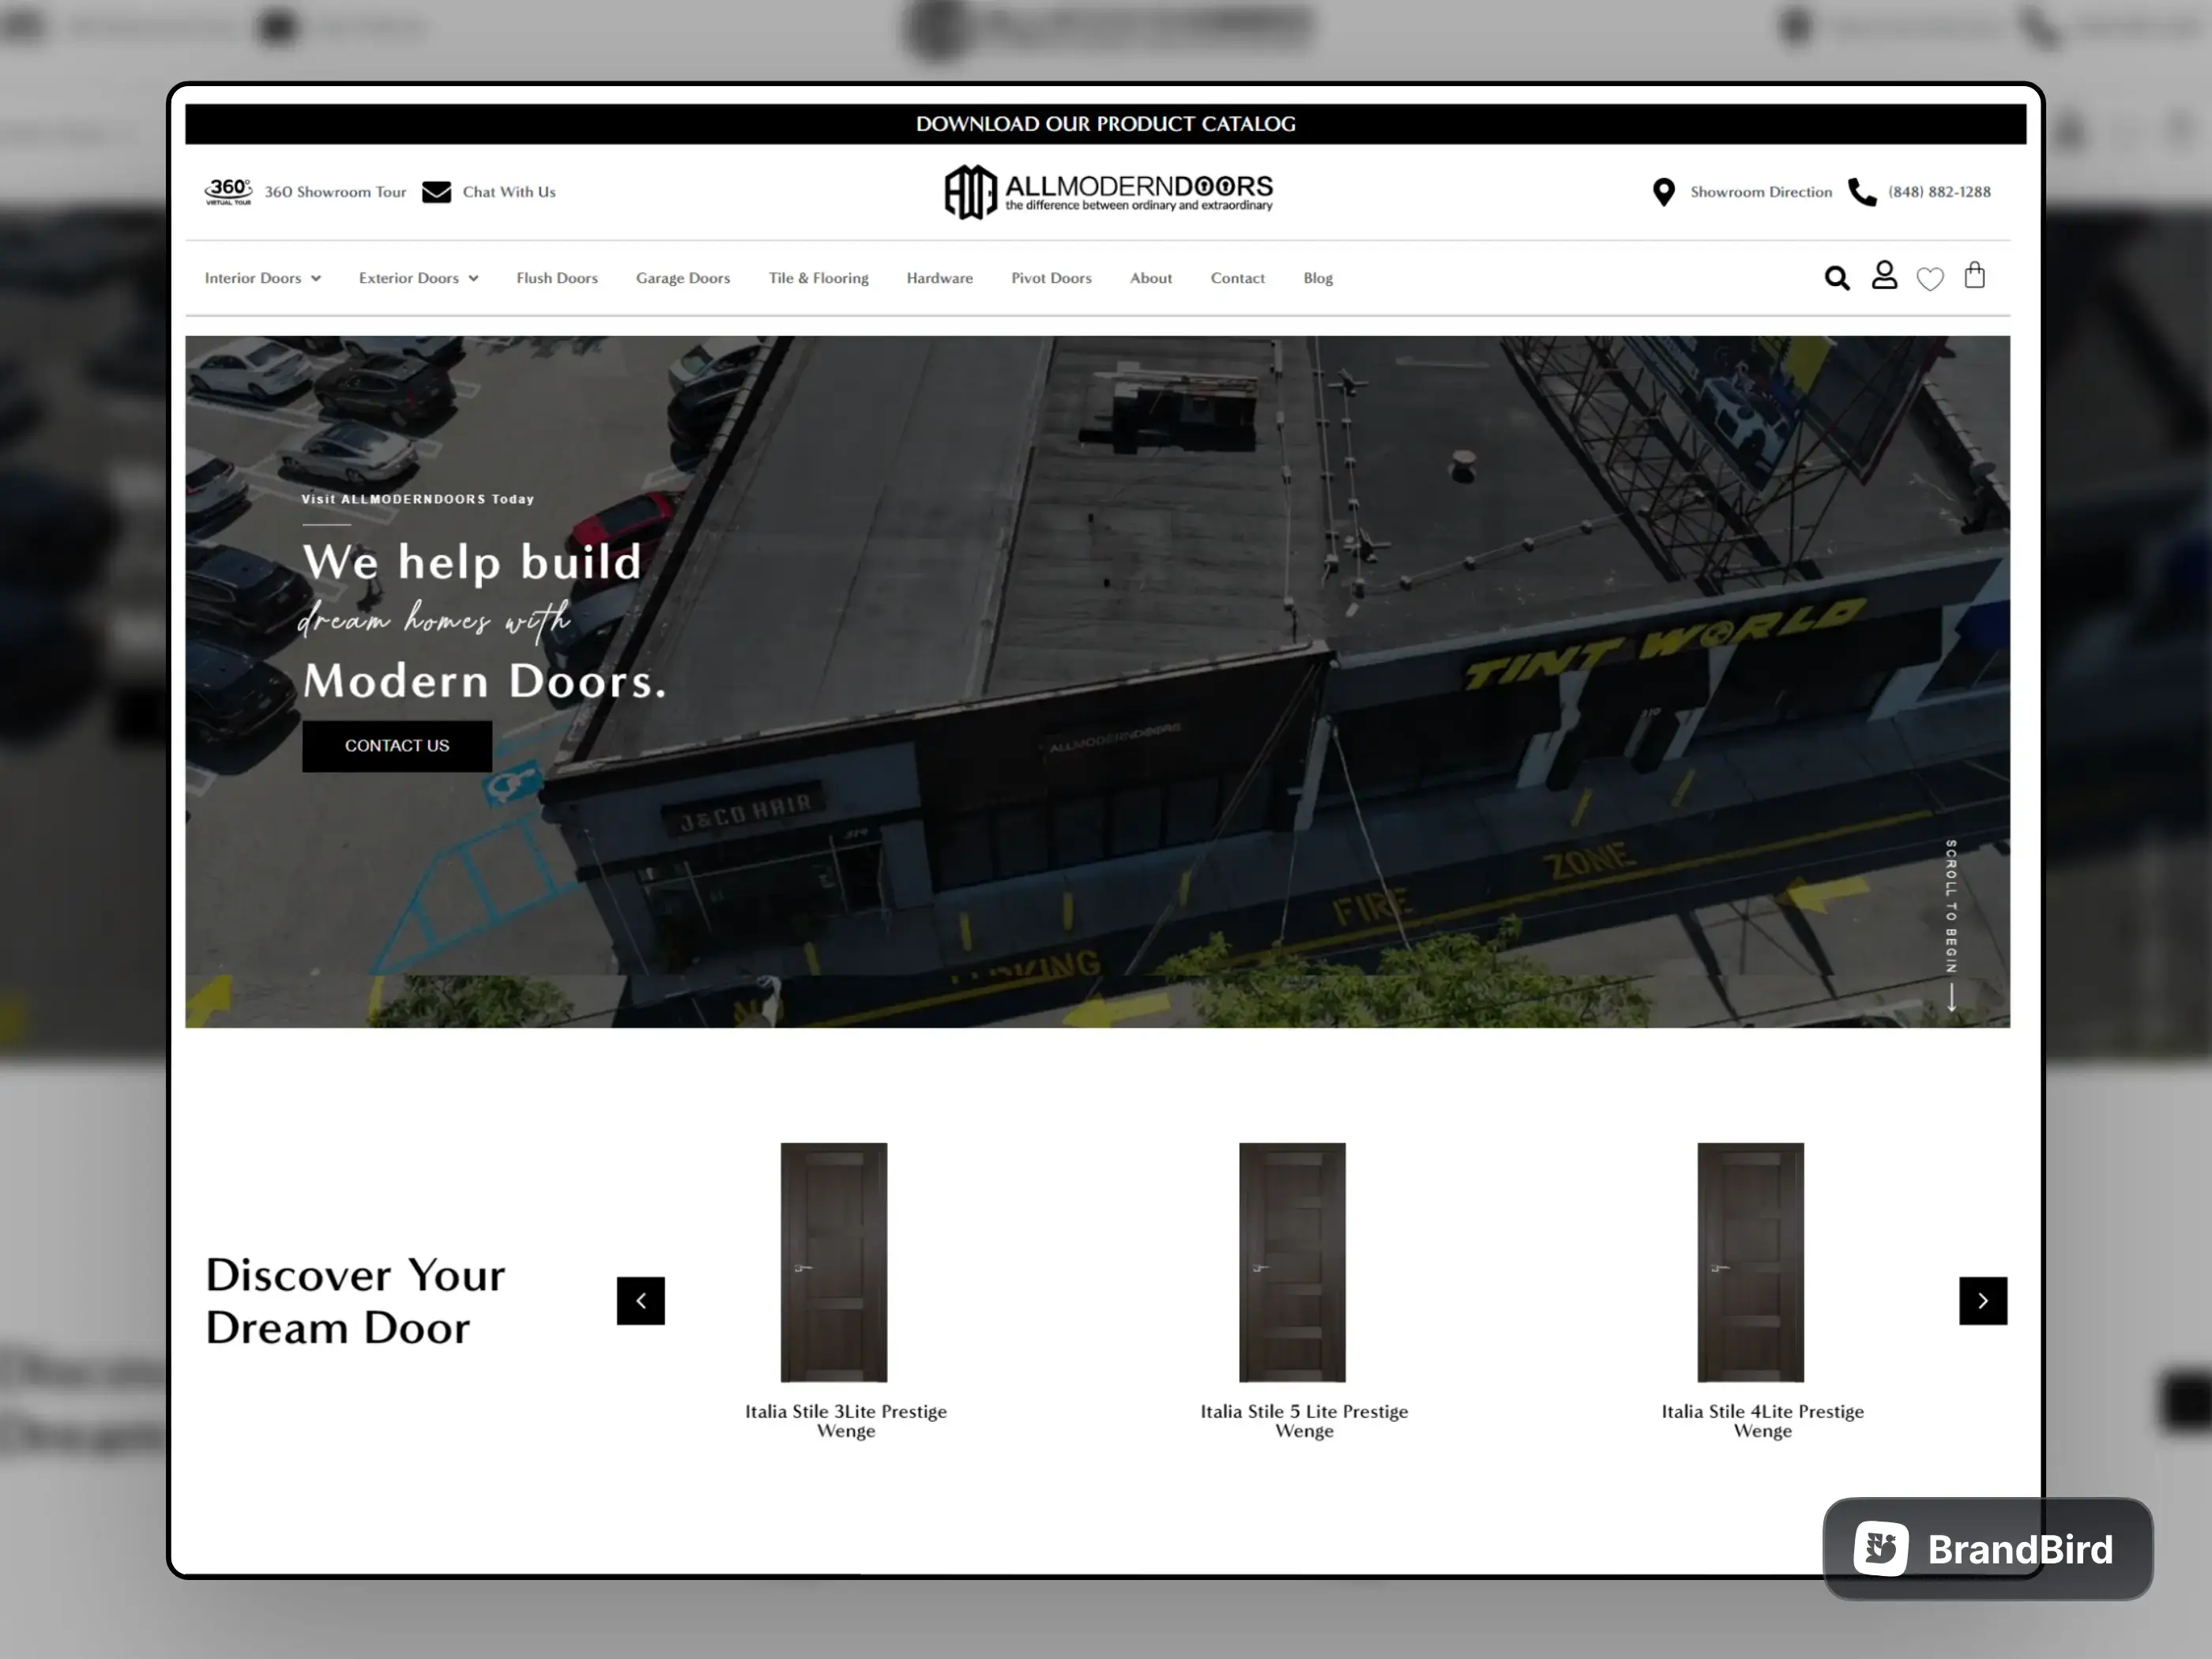
Task: Click the AllModernDoors logo
Action: [1106, 190]
